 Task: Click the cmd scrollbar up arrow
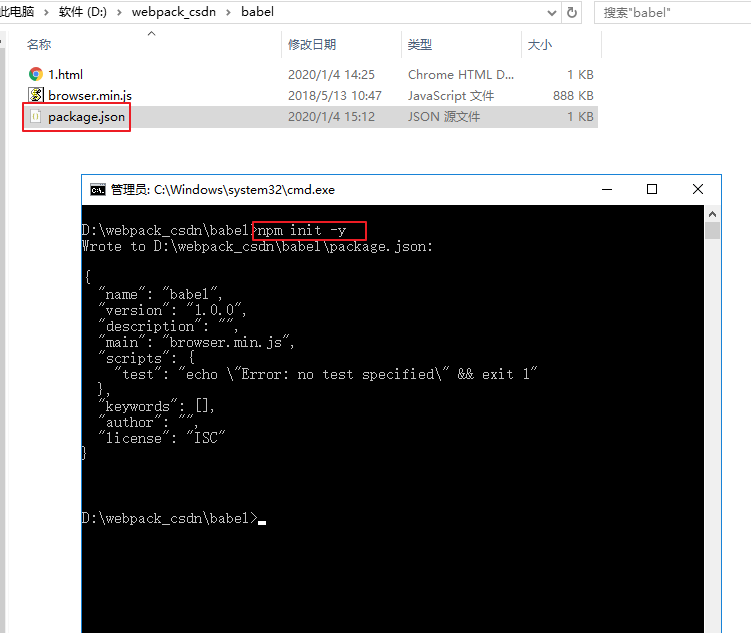tap(712, 214)
